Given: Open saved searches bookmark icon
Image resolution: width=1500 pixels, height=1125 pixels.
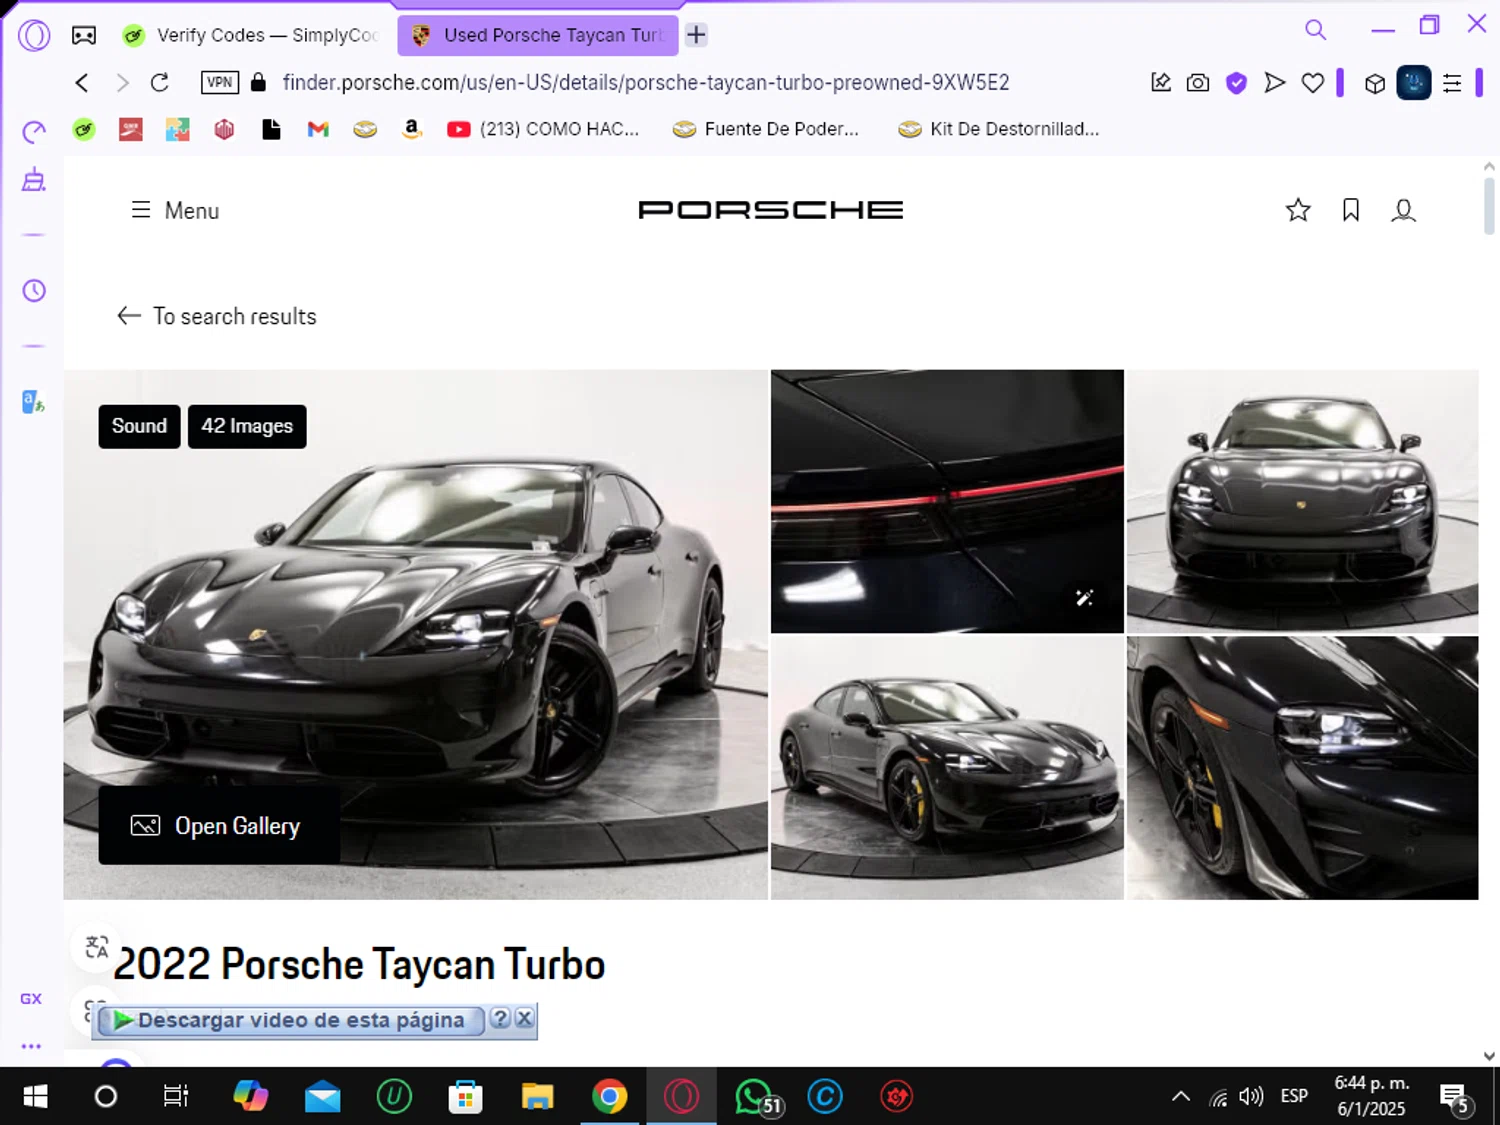Looking at the screenshot, I should click(x=1351, y=209).
